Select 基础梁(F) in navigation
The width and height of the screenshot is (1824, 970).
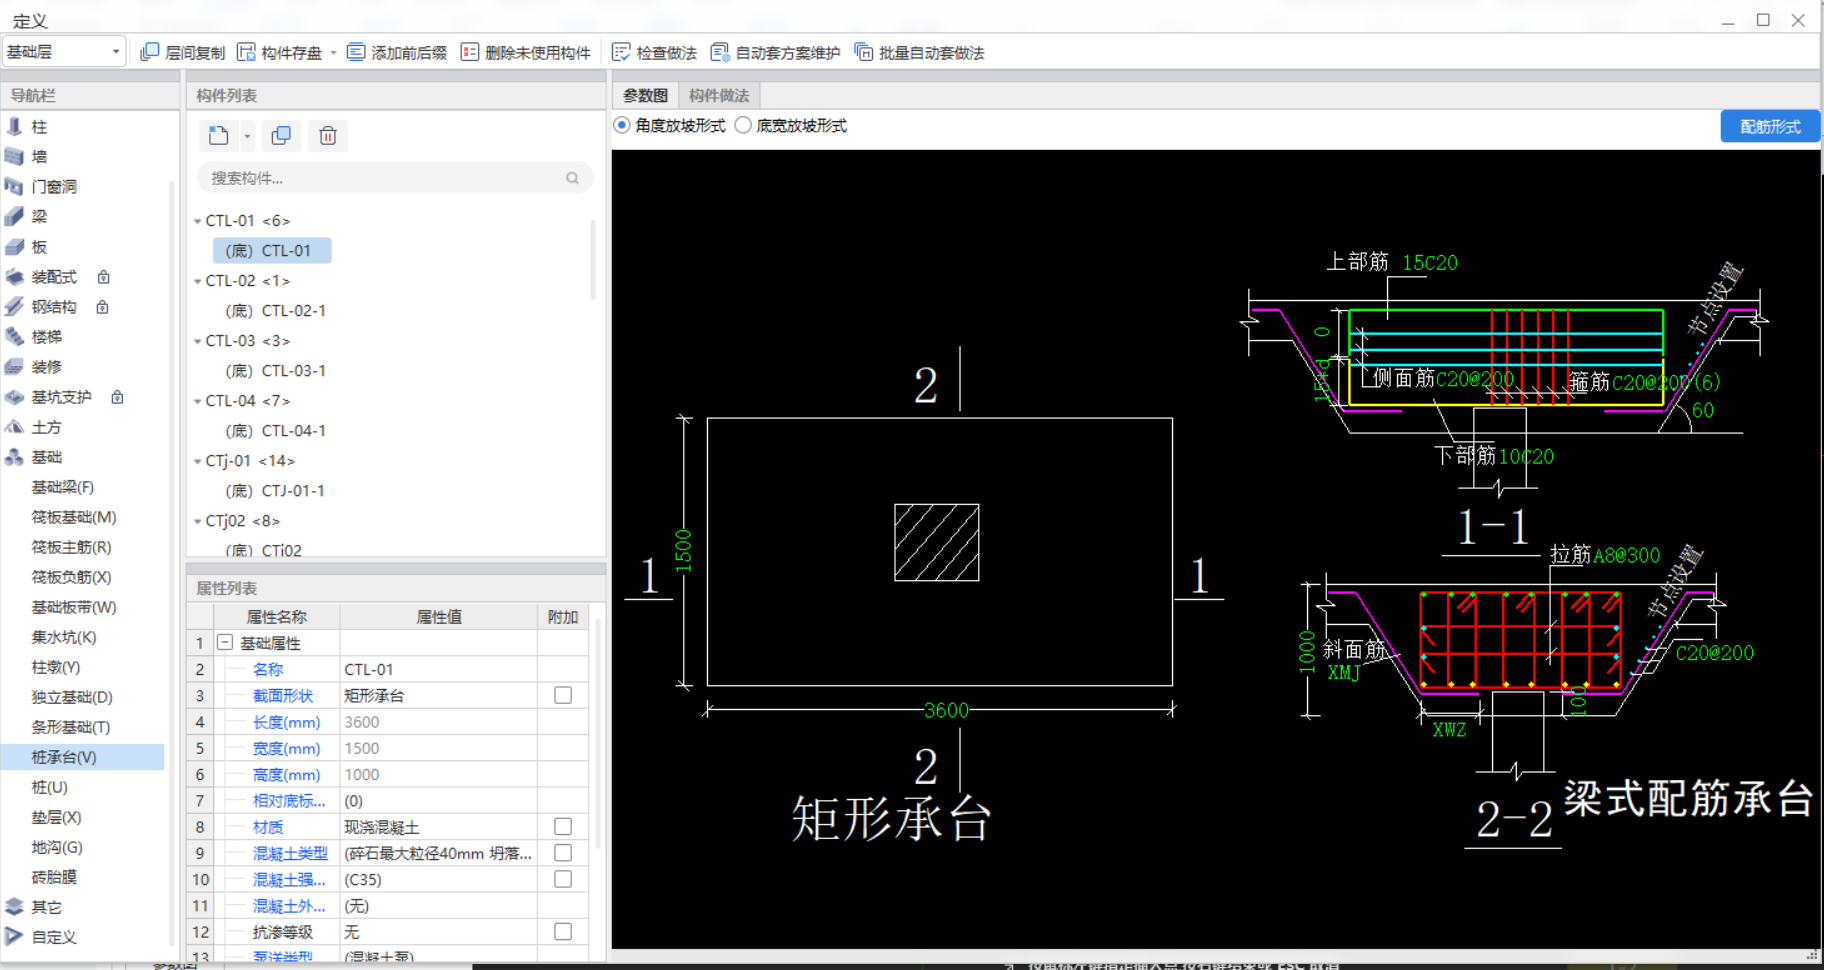62,487
